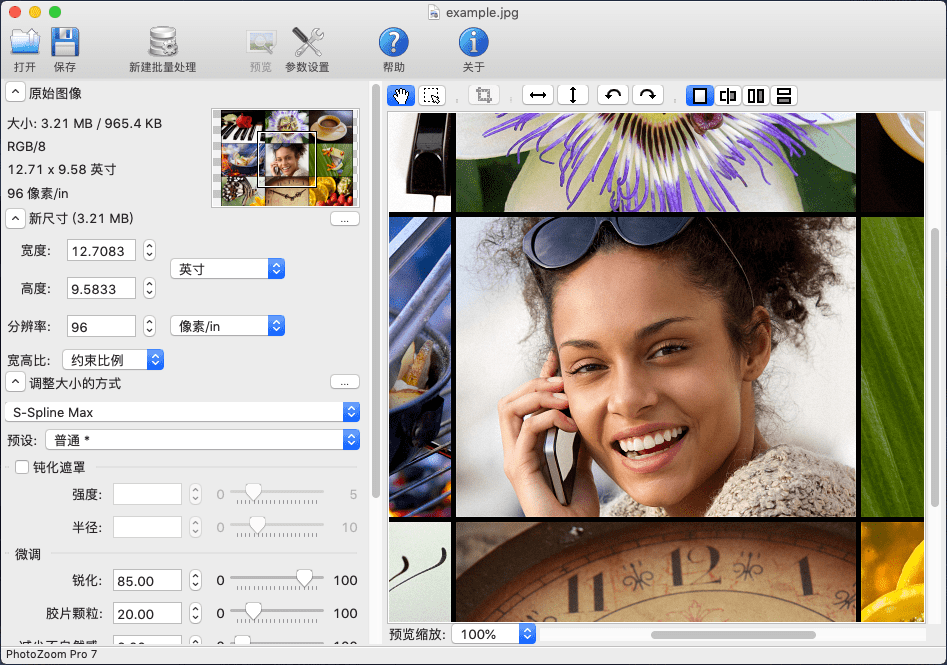The height and width of the screenshot is (665, 947).
Task: Click the crop tool icon
Action: [483, 95]
